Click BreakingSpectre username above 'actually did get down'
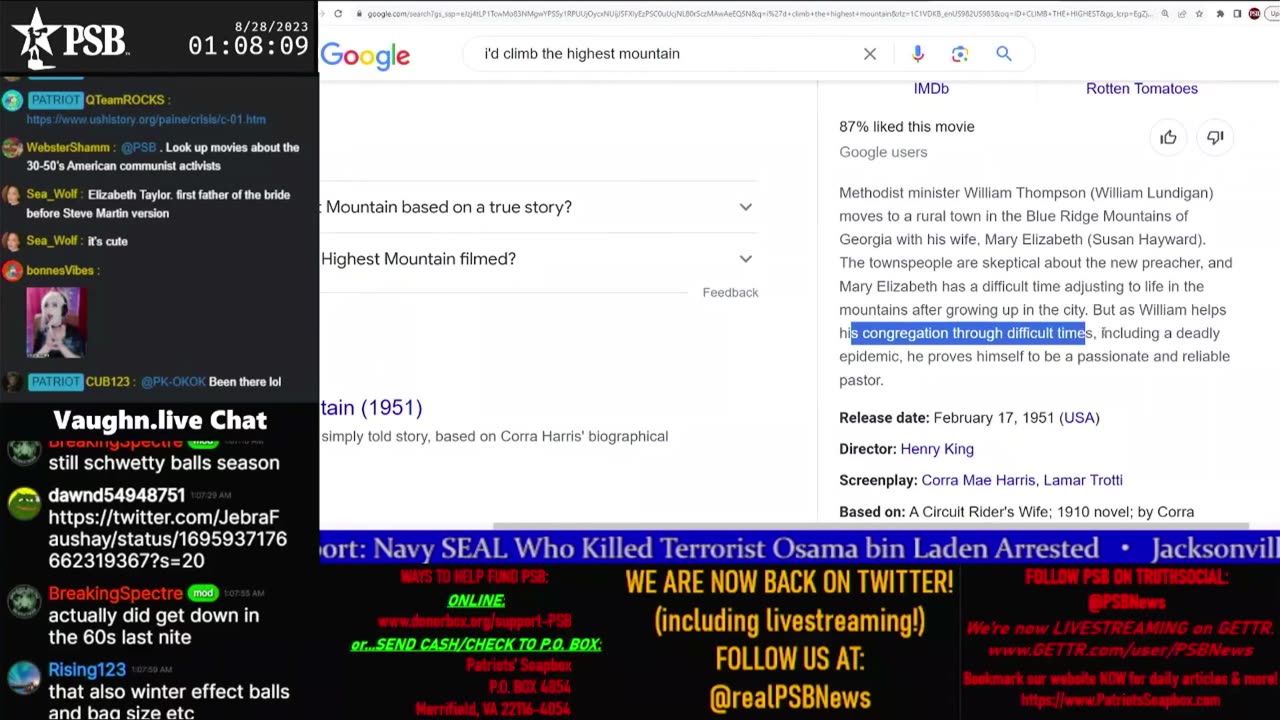Viewport: 1280px width, 720px height. pos(116,594)
